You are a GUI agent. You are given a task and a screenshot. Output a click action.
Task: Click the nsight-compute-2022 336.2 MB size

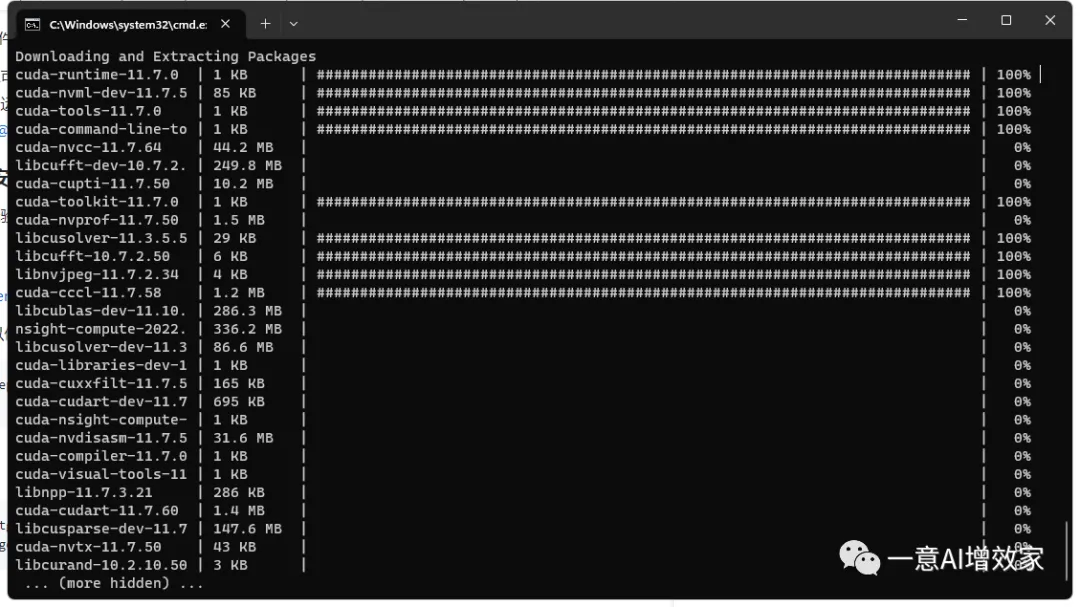[x=247, y=329]
